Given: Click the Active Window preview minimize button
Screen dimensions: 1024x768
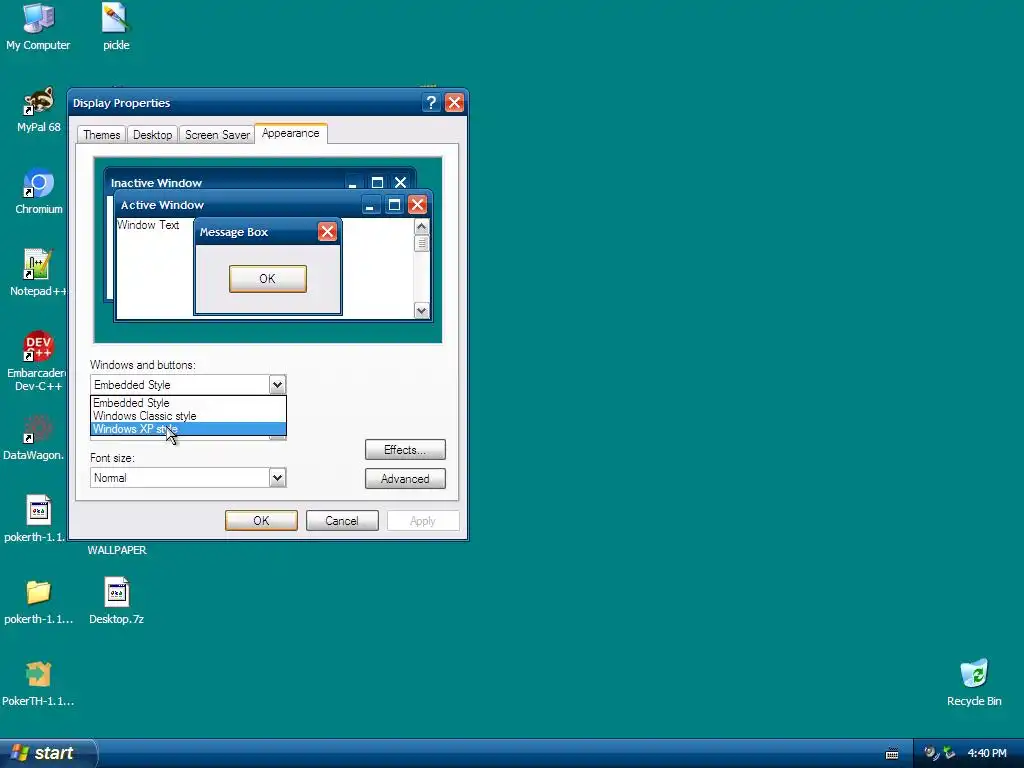Looking at the screenshot, I should [x=370, y=205].
